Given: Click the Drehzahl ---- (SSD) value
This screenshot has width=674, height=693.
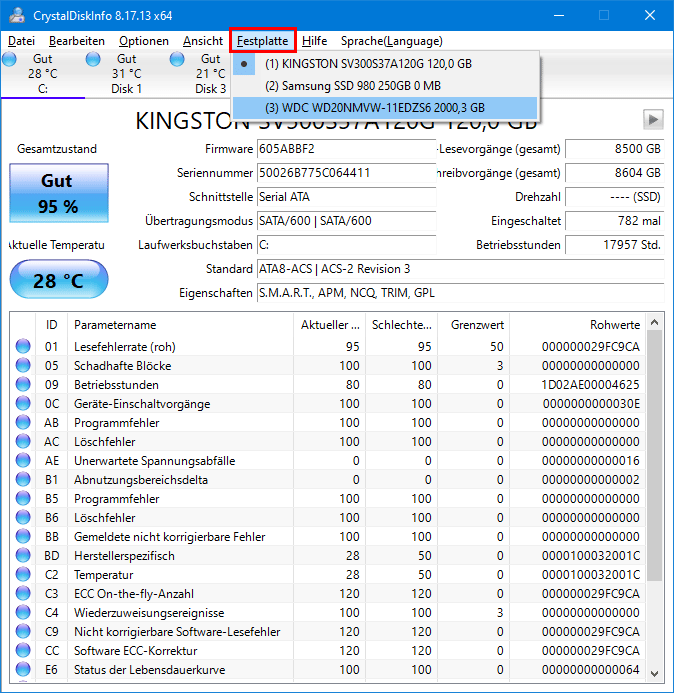Looking at the screenshot, I should pyautogui.click(x=614, y=197).
